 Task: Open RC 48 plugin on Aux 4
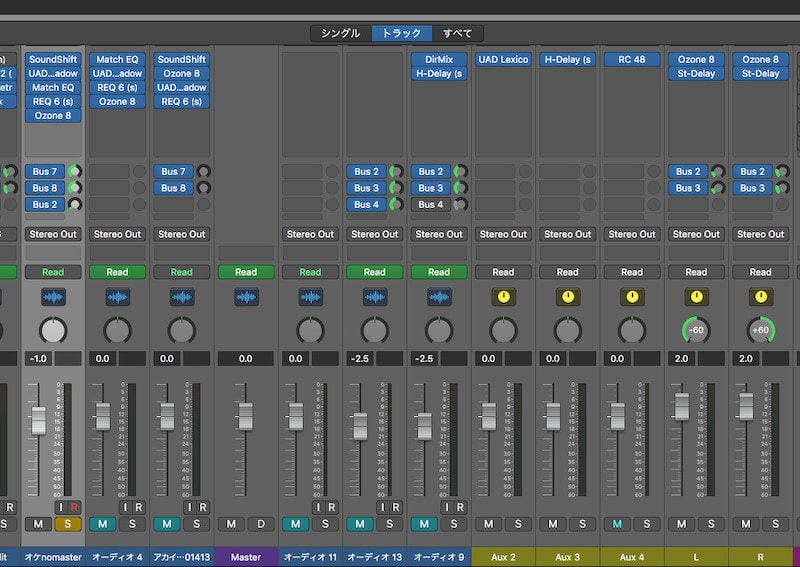pos(632,59)
